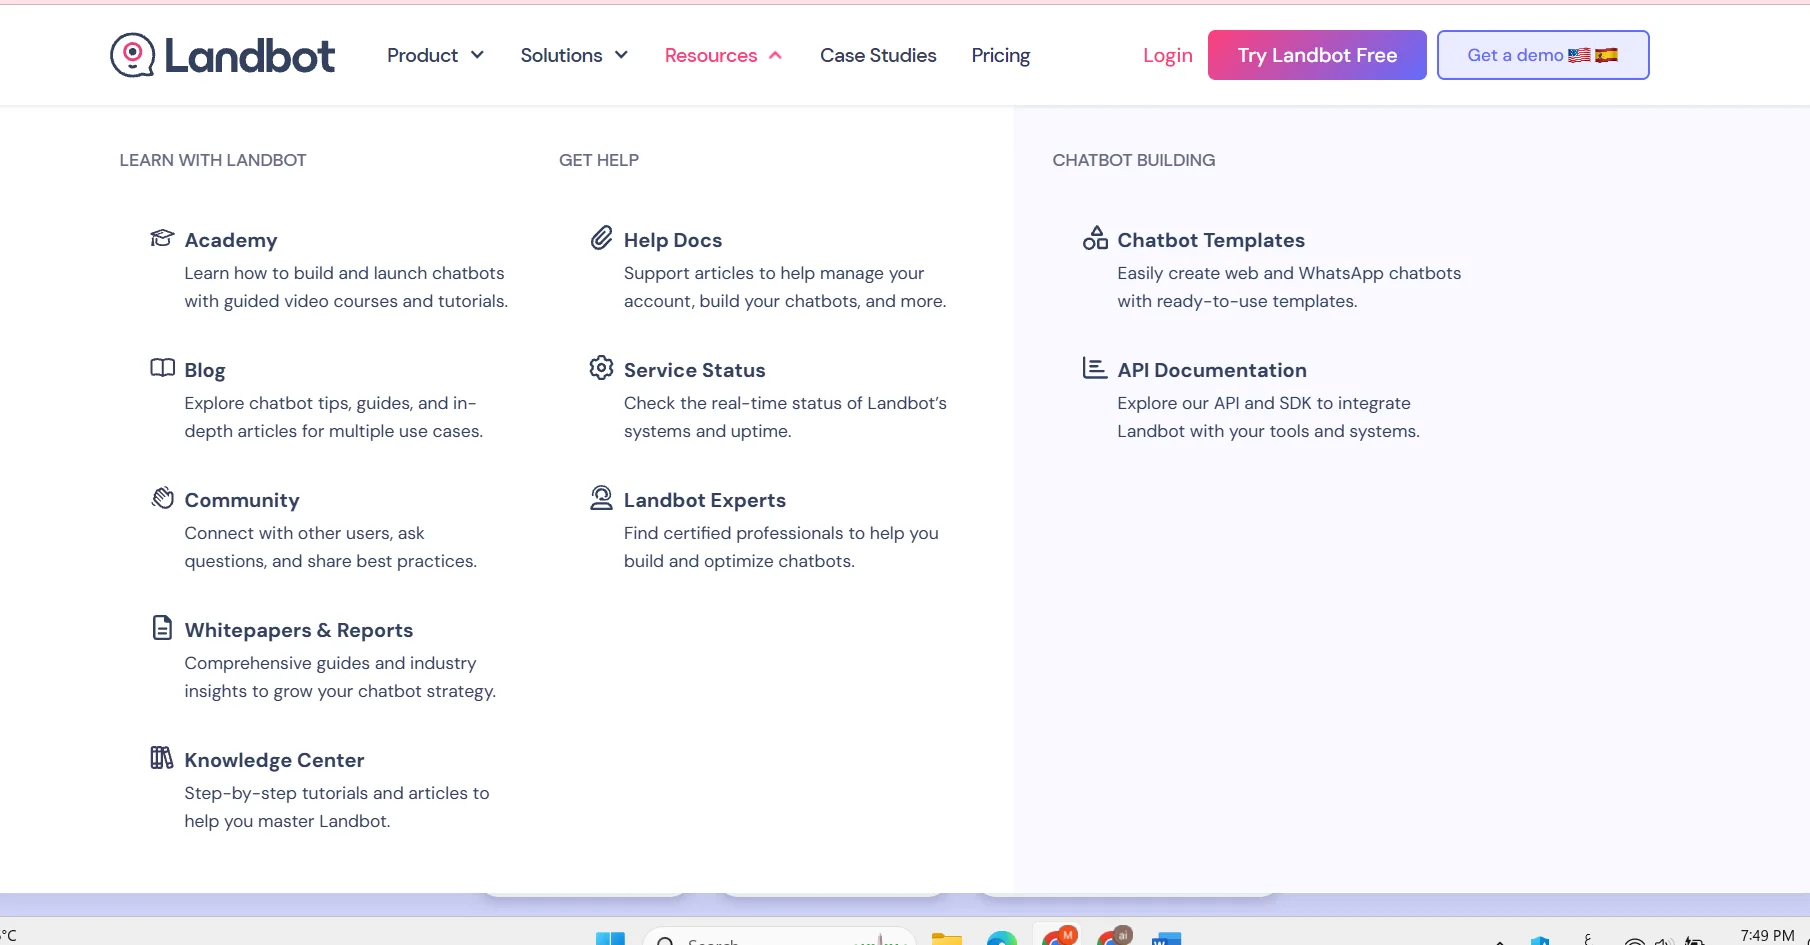The height and width of the screenshot is (945, 1810).
Task: Click the API Documentation chart icon
Action: (x=1095, y=368)
